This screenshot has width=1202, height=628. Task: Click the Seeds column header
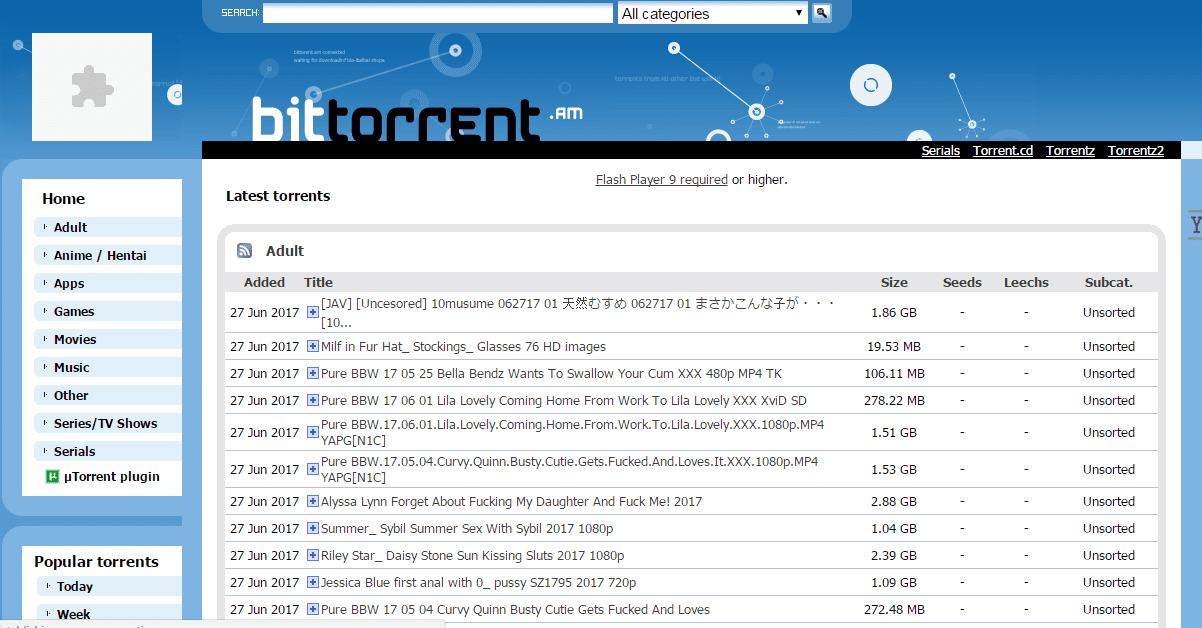(962, 282)
